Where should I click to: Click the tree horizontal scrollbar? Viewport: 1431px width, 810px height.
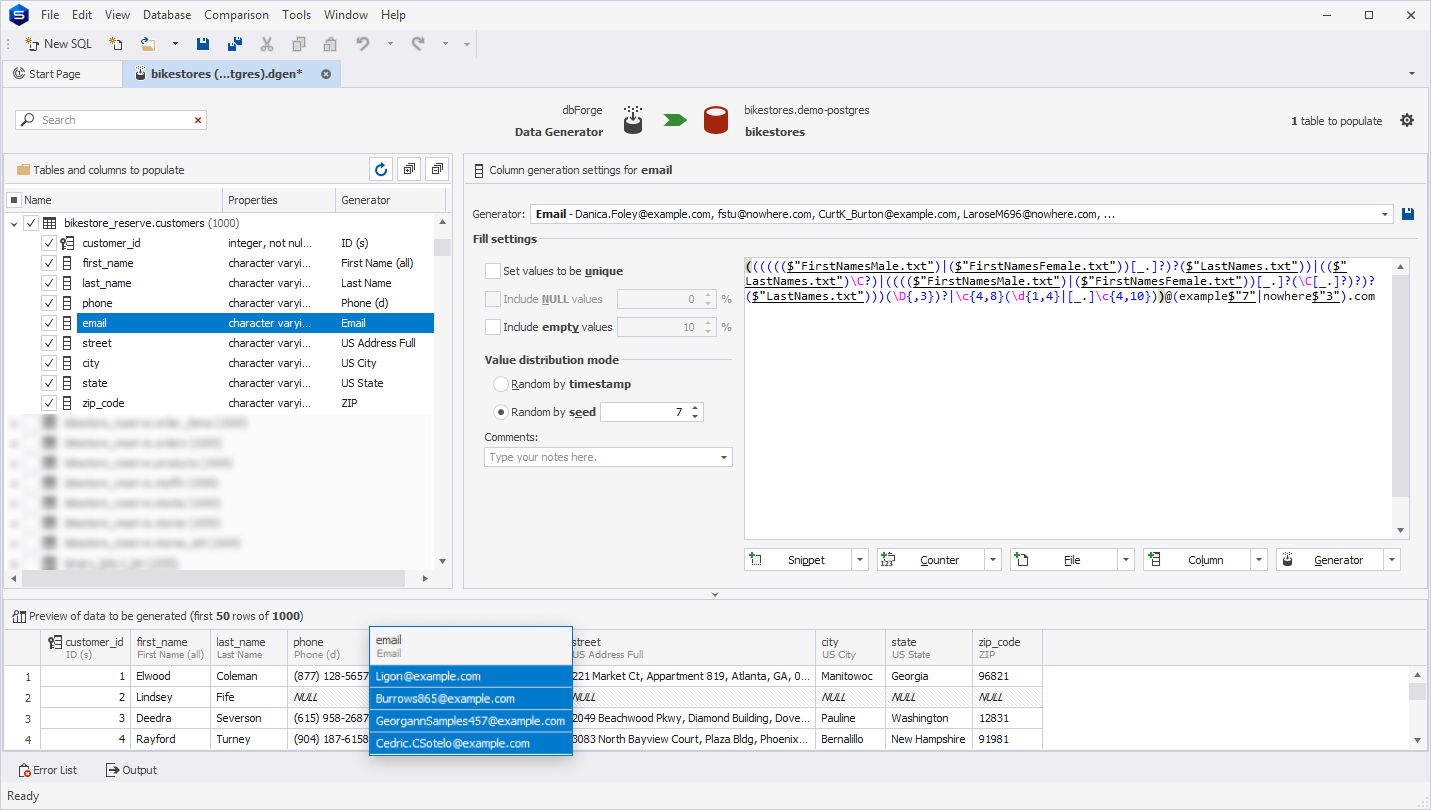click(x=213, y=578)
